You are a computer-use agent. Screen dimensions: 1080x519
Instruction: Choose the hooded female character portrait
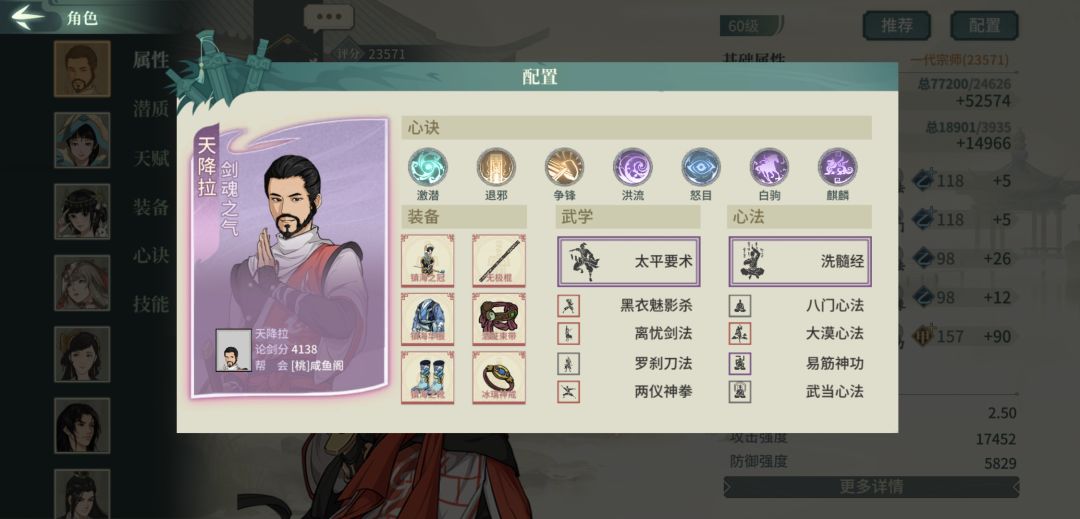pos(82,140)
